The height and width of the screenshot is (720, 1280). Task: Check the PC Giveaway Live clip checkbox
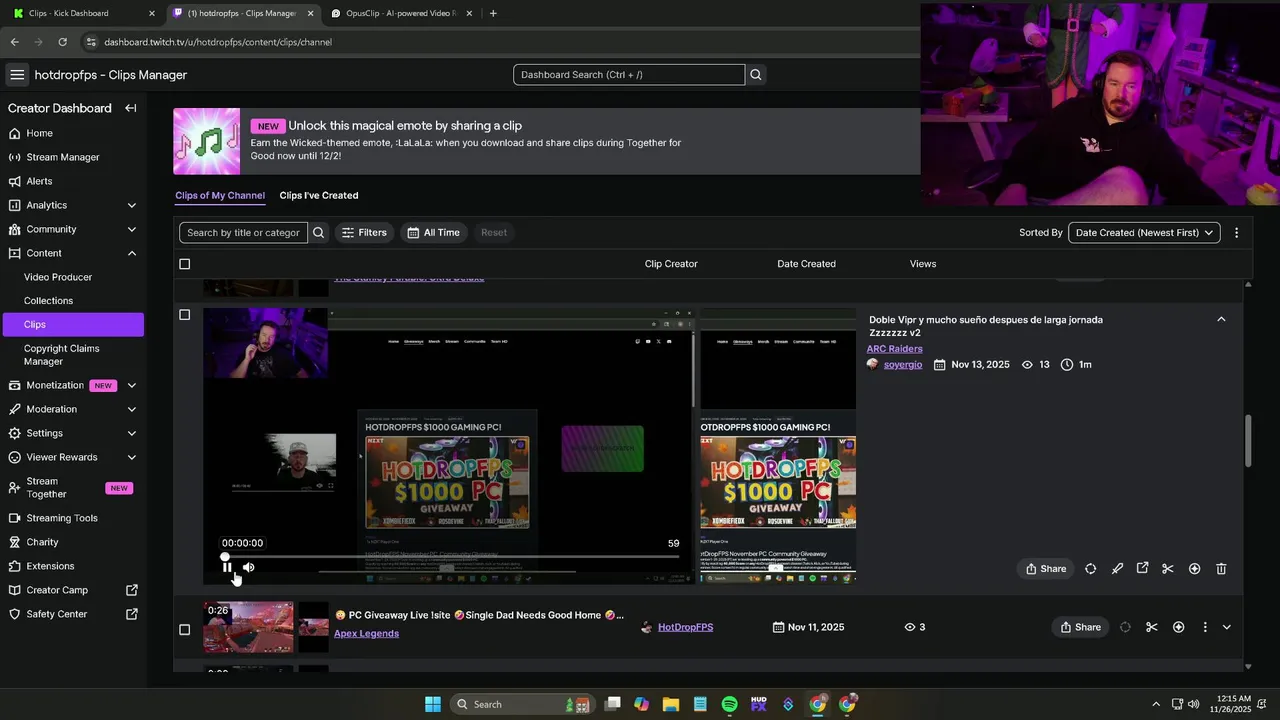(184, 630)
